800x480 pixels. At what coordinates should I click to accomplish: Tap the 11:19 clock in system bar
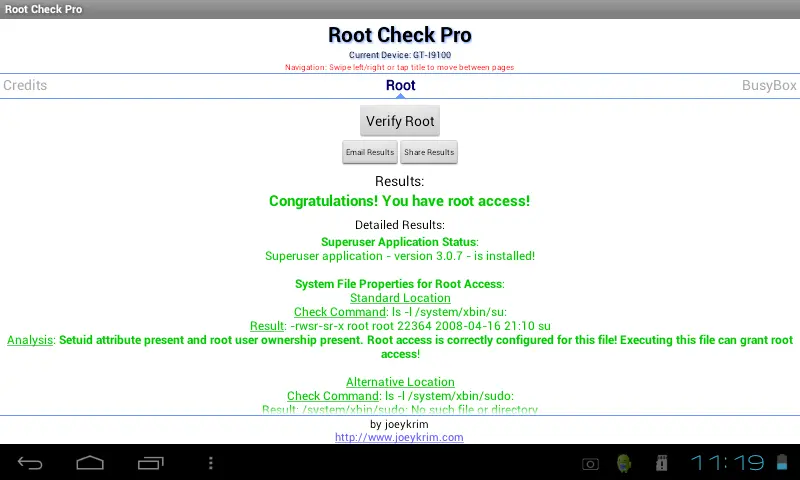(x=727, y=463)
